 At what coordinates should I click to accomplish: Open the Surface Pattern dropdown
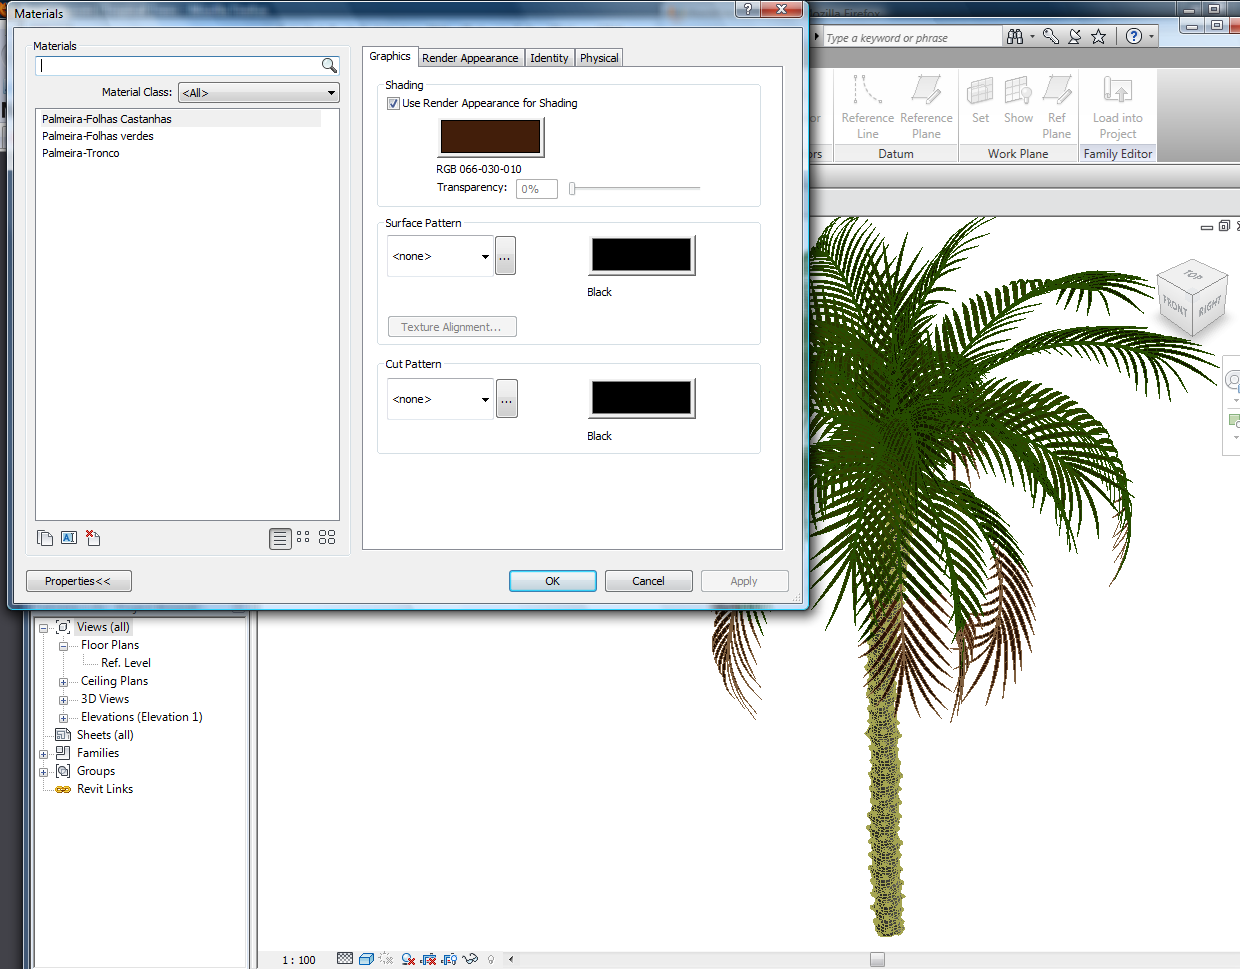(440, 257)
